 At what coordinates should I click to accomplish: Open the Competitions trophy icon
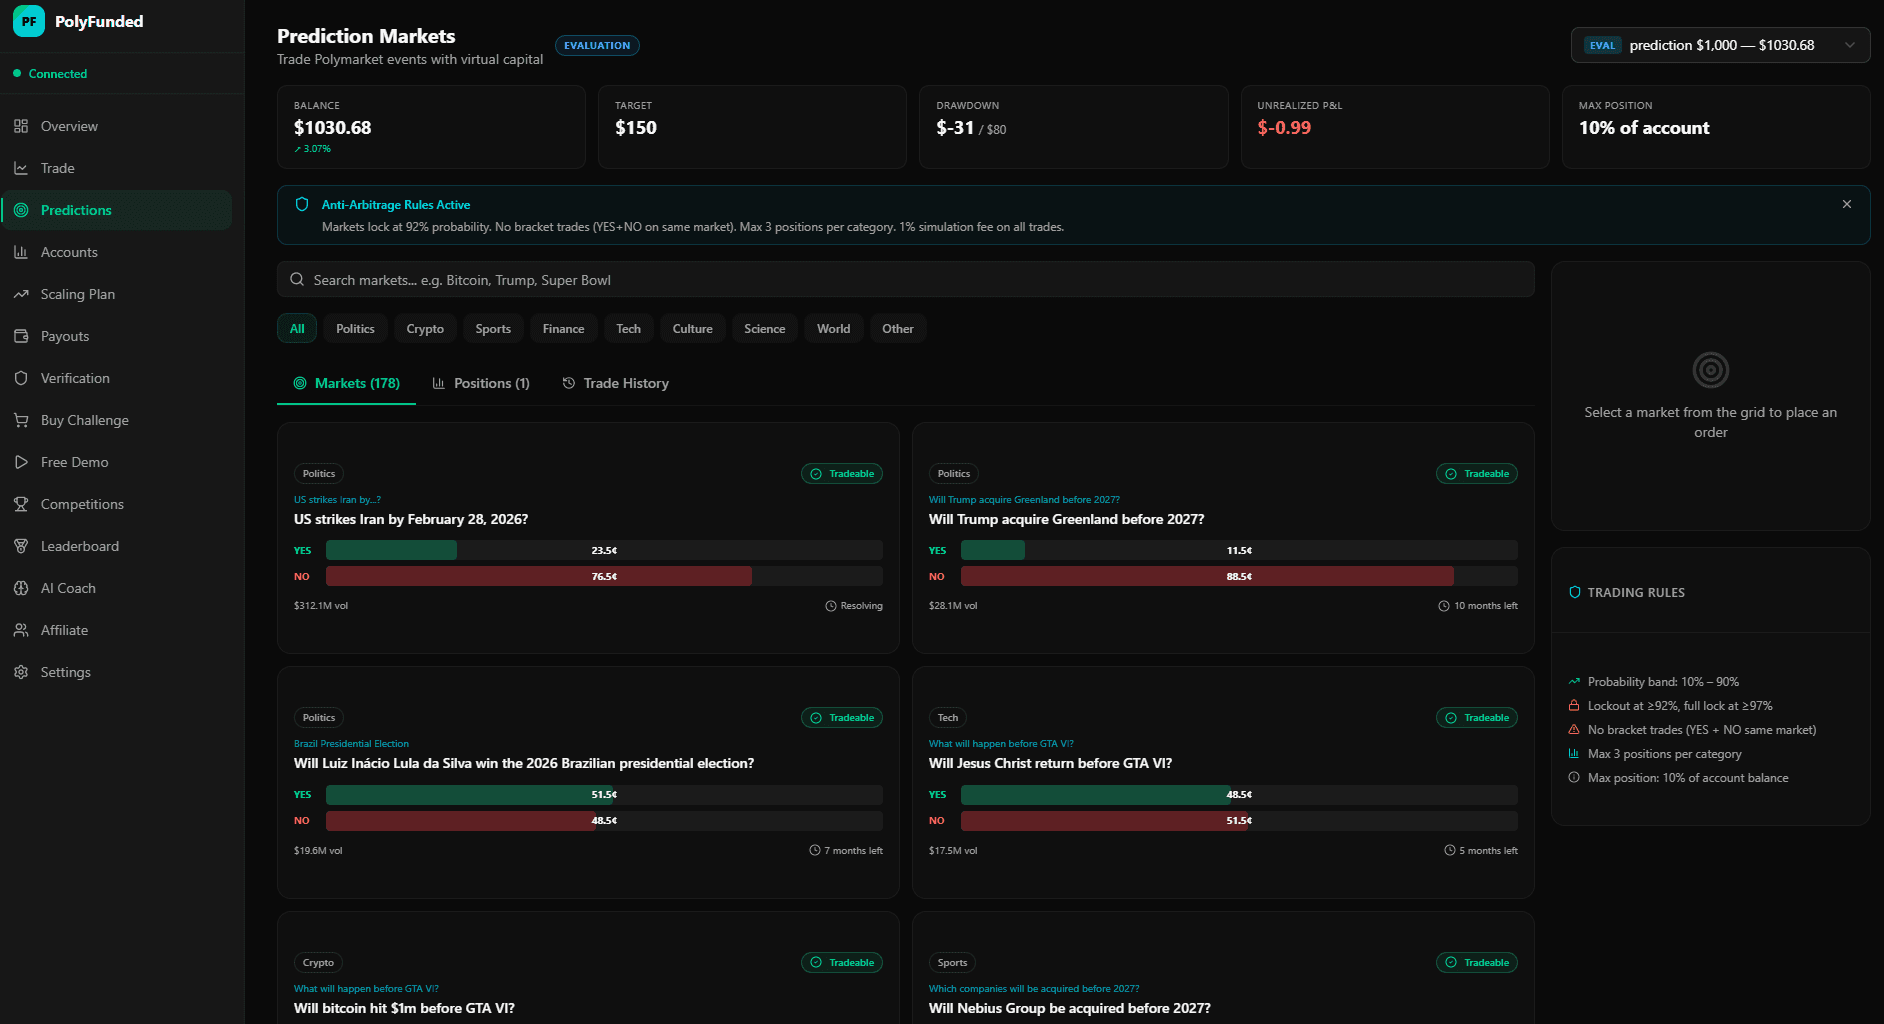[x=22, y=504]
